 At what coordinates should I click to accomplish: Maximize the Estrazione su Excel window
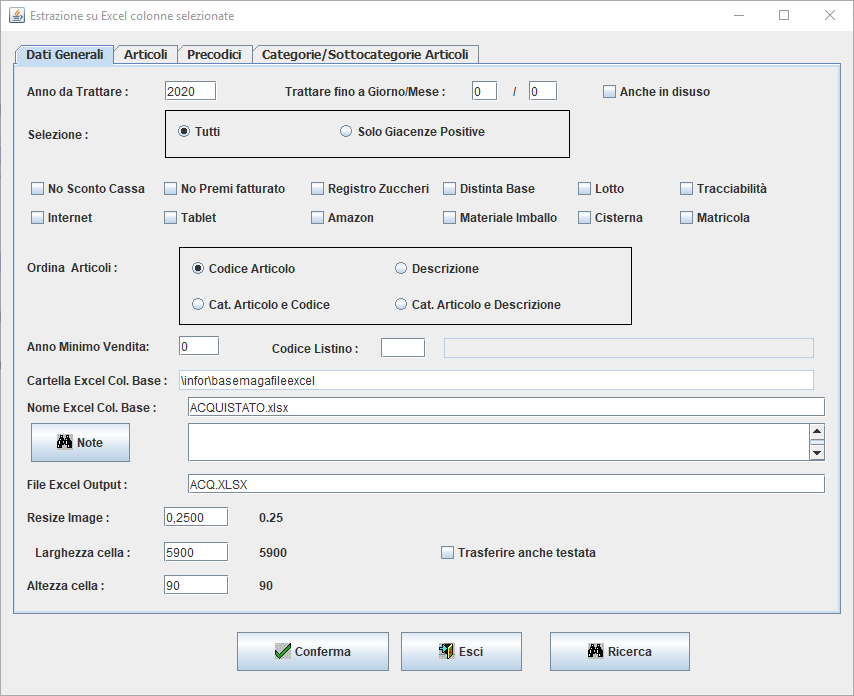coord(784,15)
